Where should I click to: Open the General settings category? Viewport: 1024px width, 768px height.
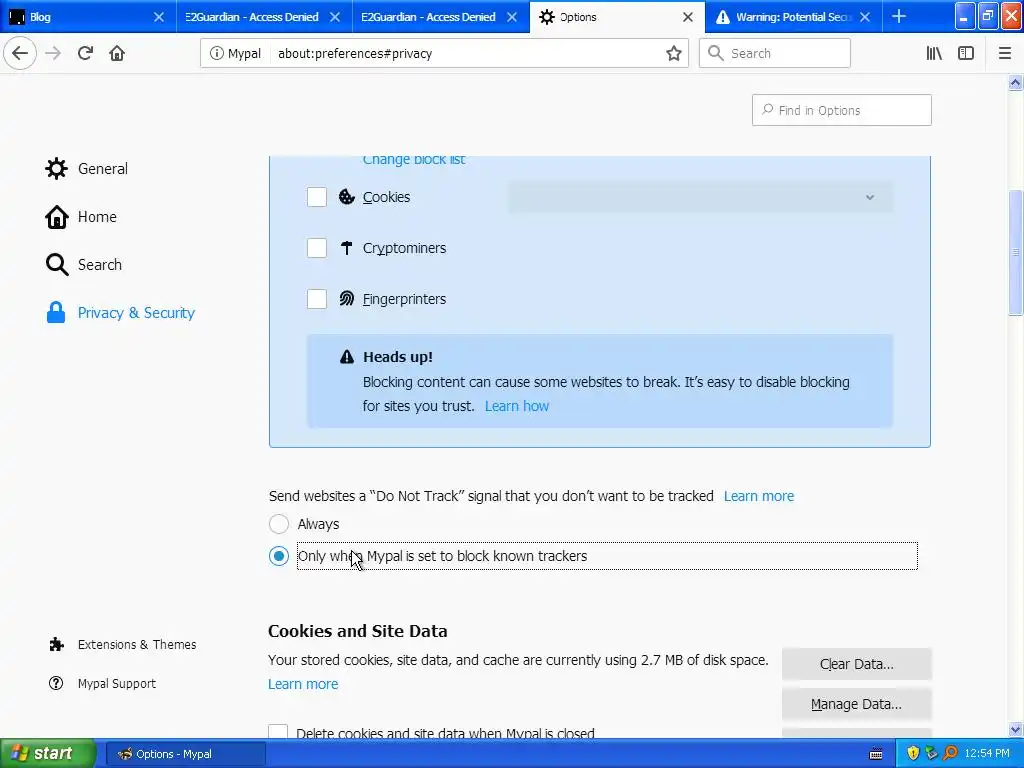87,168
